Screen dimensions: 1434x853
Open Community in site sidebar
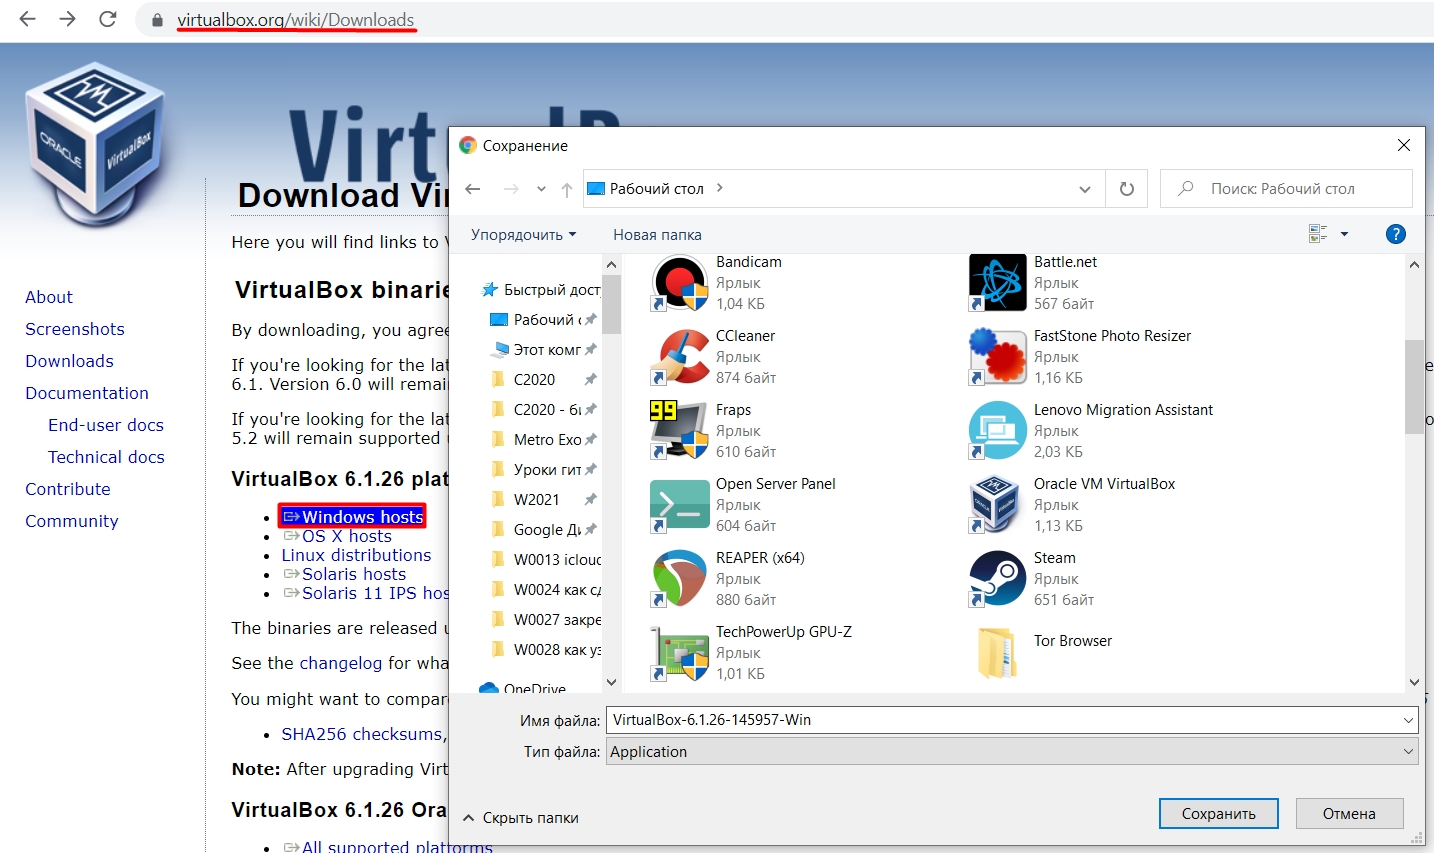pyautogui.click(x=72, y=521)
